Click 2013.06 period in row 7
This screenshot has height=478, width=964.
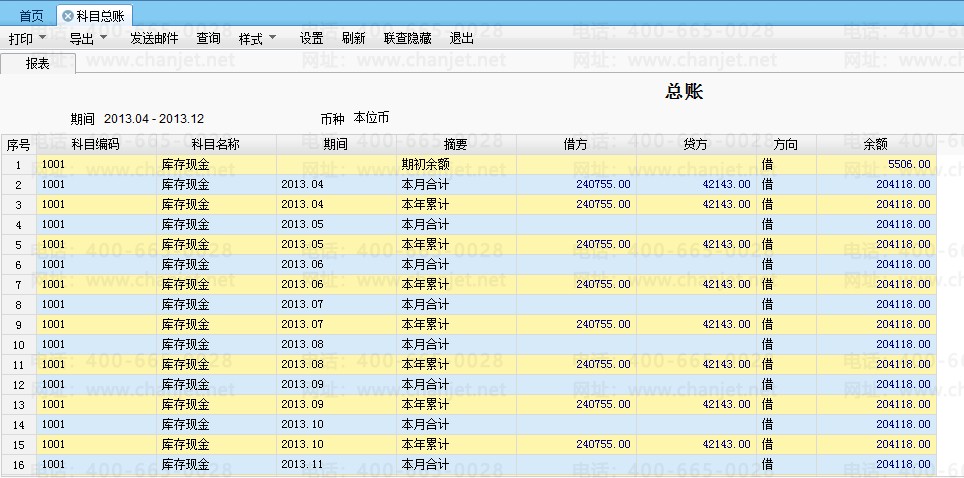coord(336,284)
